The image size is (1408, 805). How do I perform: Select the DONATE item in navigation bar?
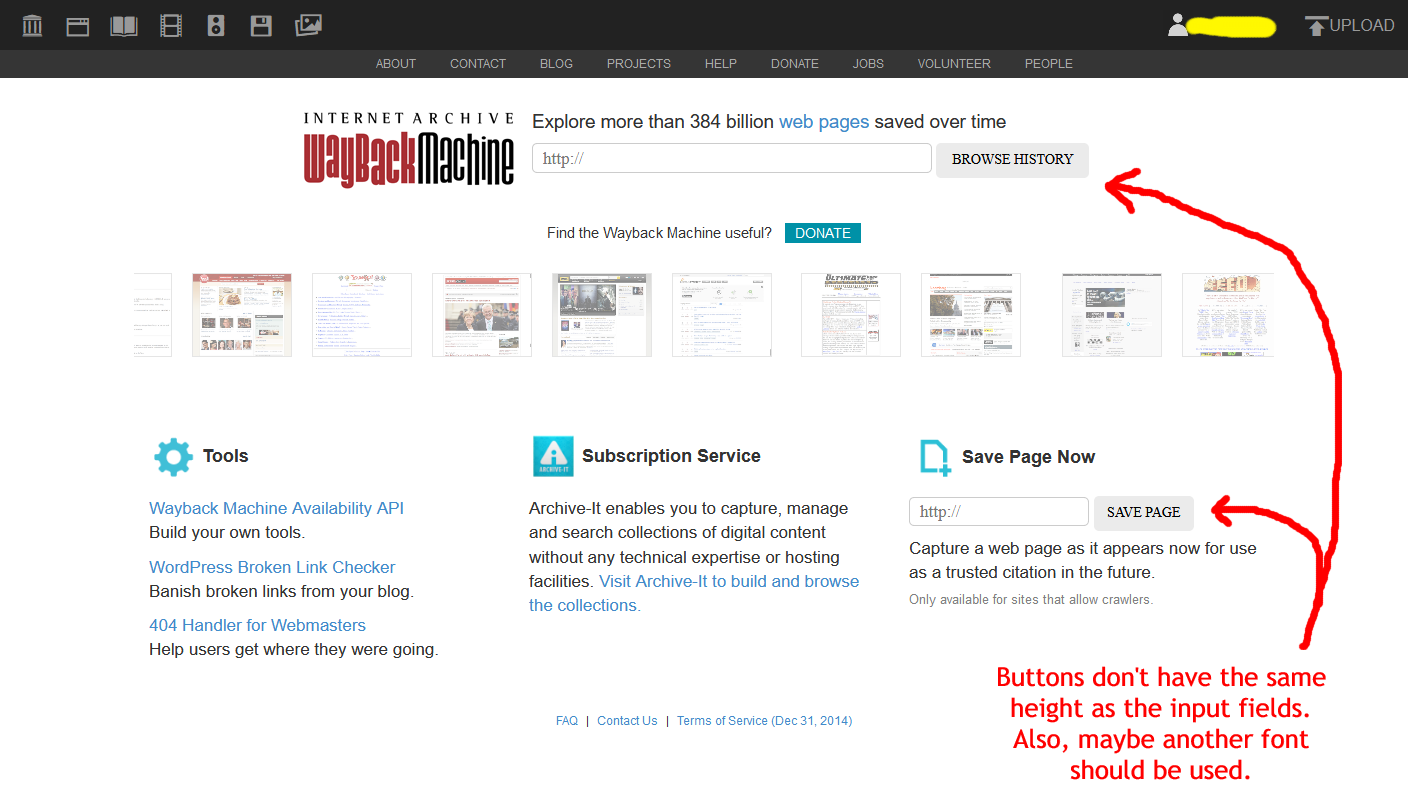click(795, 64)
